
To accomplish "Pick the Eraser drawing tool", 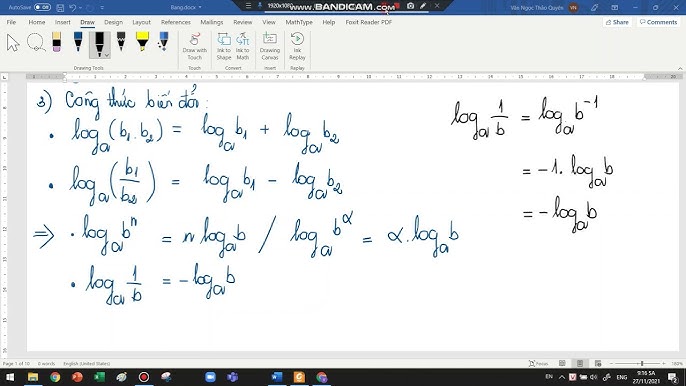I will click(x=56, y=42).
